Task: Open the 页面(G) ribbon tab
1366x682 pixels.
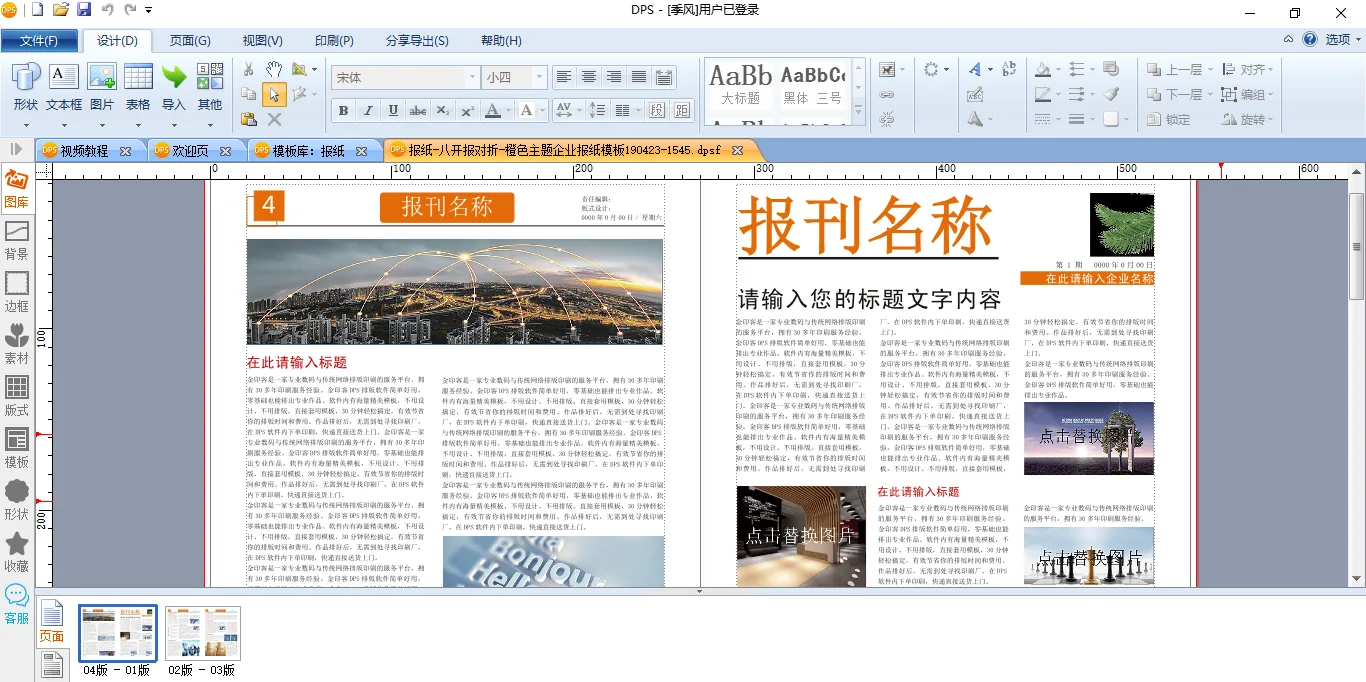Action: coord(190,41)
